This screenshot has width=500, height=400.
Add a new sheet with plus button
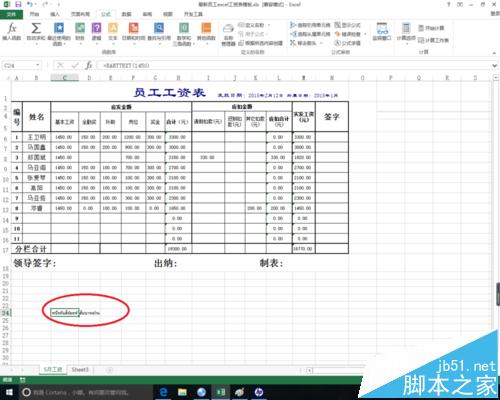point(109,370)
